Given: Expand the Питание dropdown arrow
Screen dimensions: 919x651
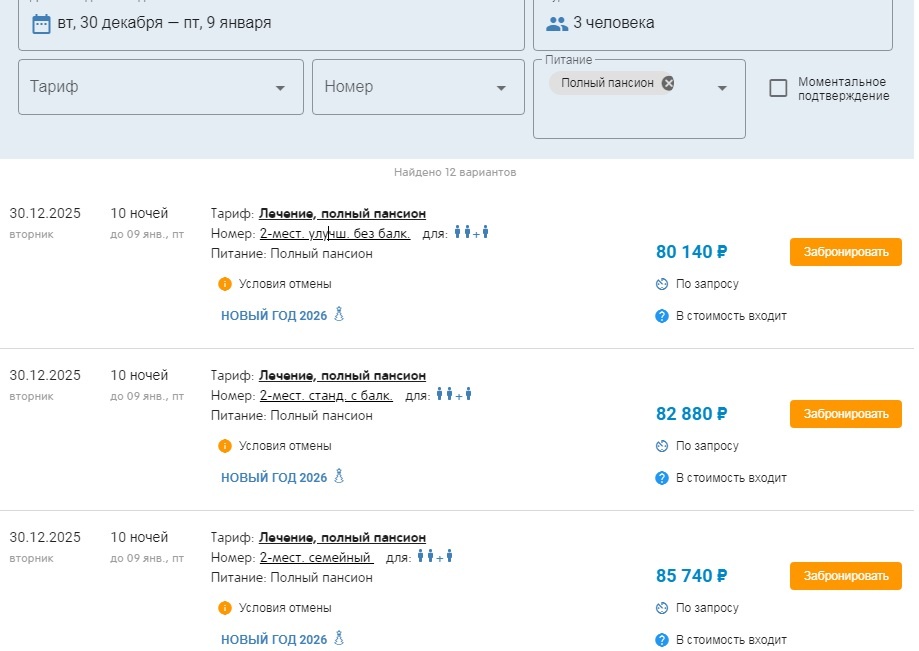Looking at the screenshot, I should pyautogui.click(x=722, y=88).
